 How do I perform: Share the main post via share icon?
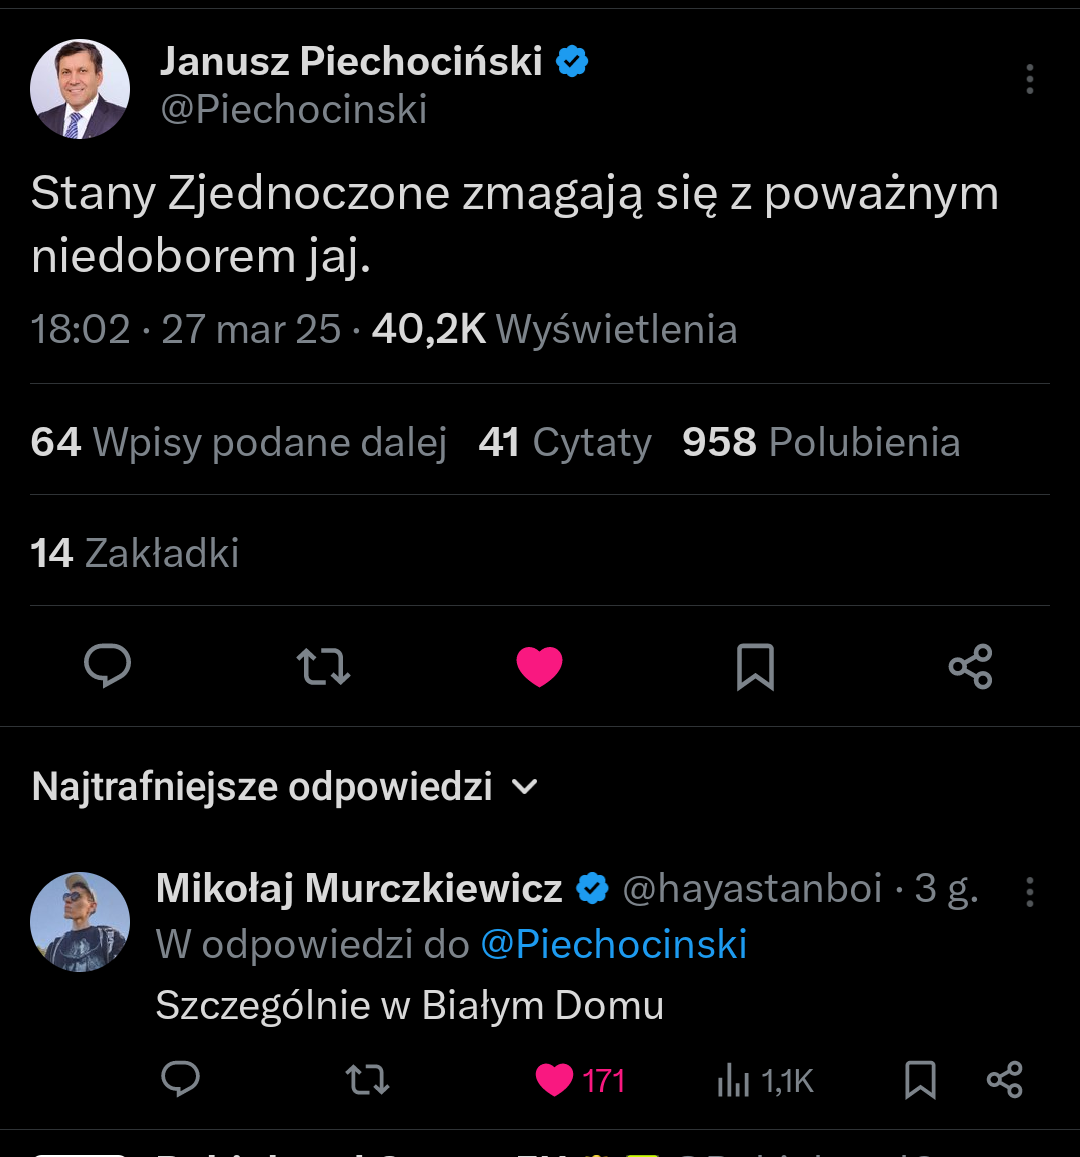(x=970, y=666)
